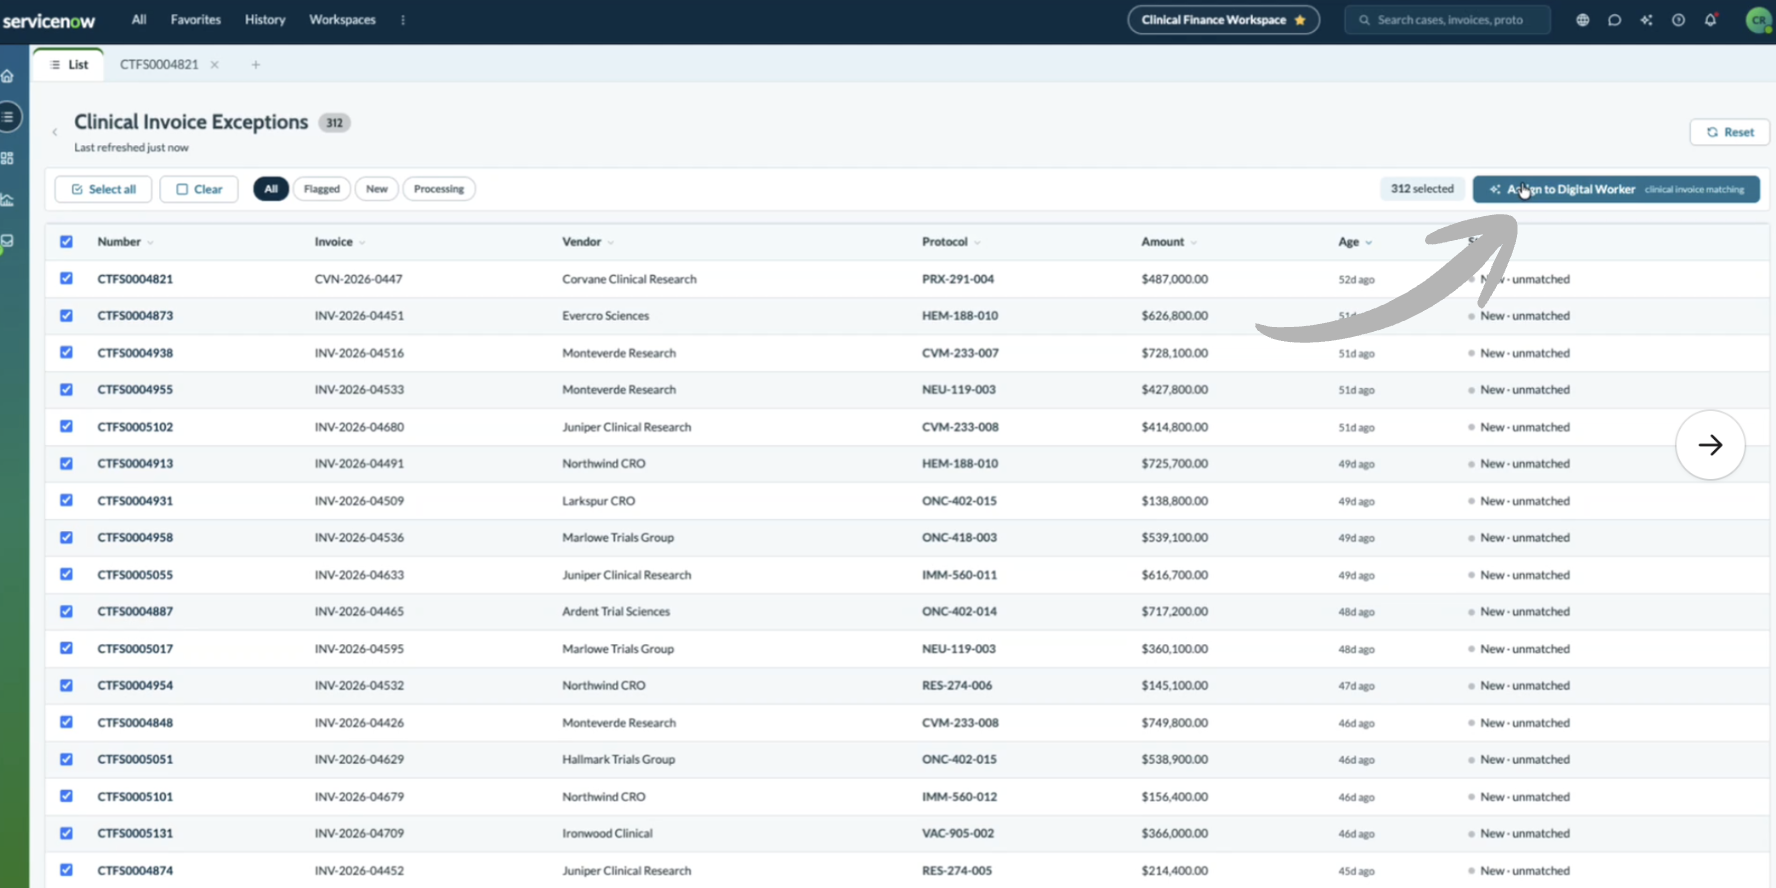1776x888 pixels.
Task: Open the three-dot more menu in the top nav
Action: [403, 20]
